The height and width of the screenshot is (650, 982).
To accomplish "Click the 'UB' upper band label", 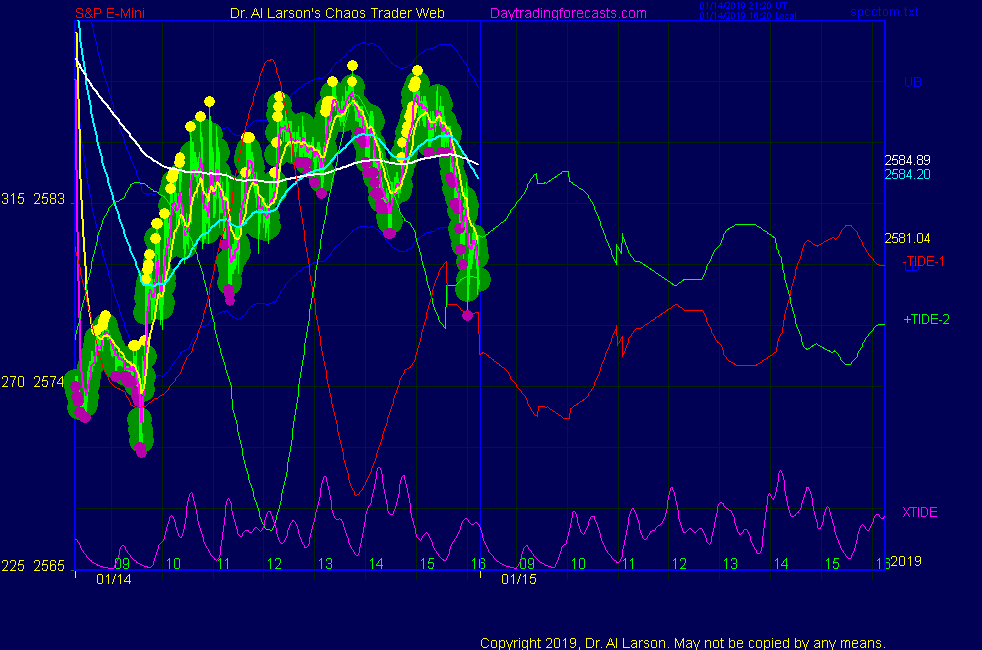I will 912,82.
